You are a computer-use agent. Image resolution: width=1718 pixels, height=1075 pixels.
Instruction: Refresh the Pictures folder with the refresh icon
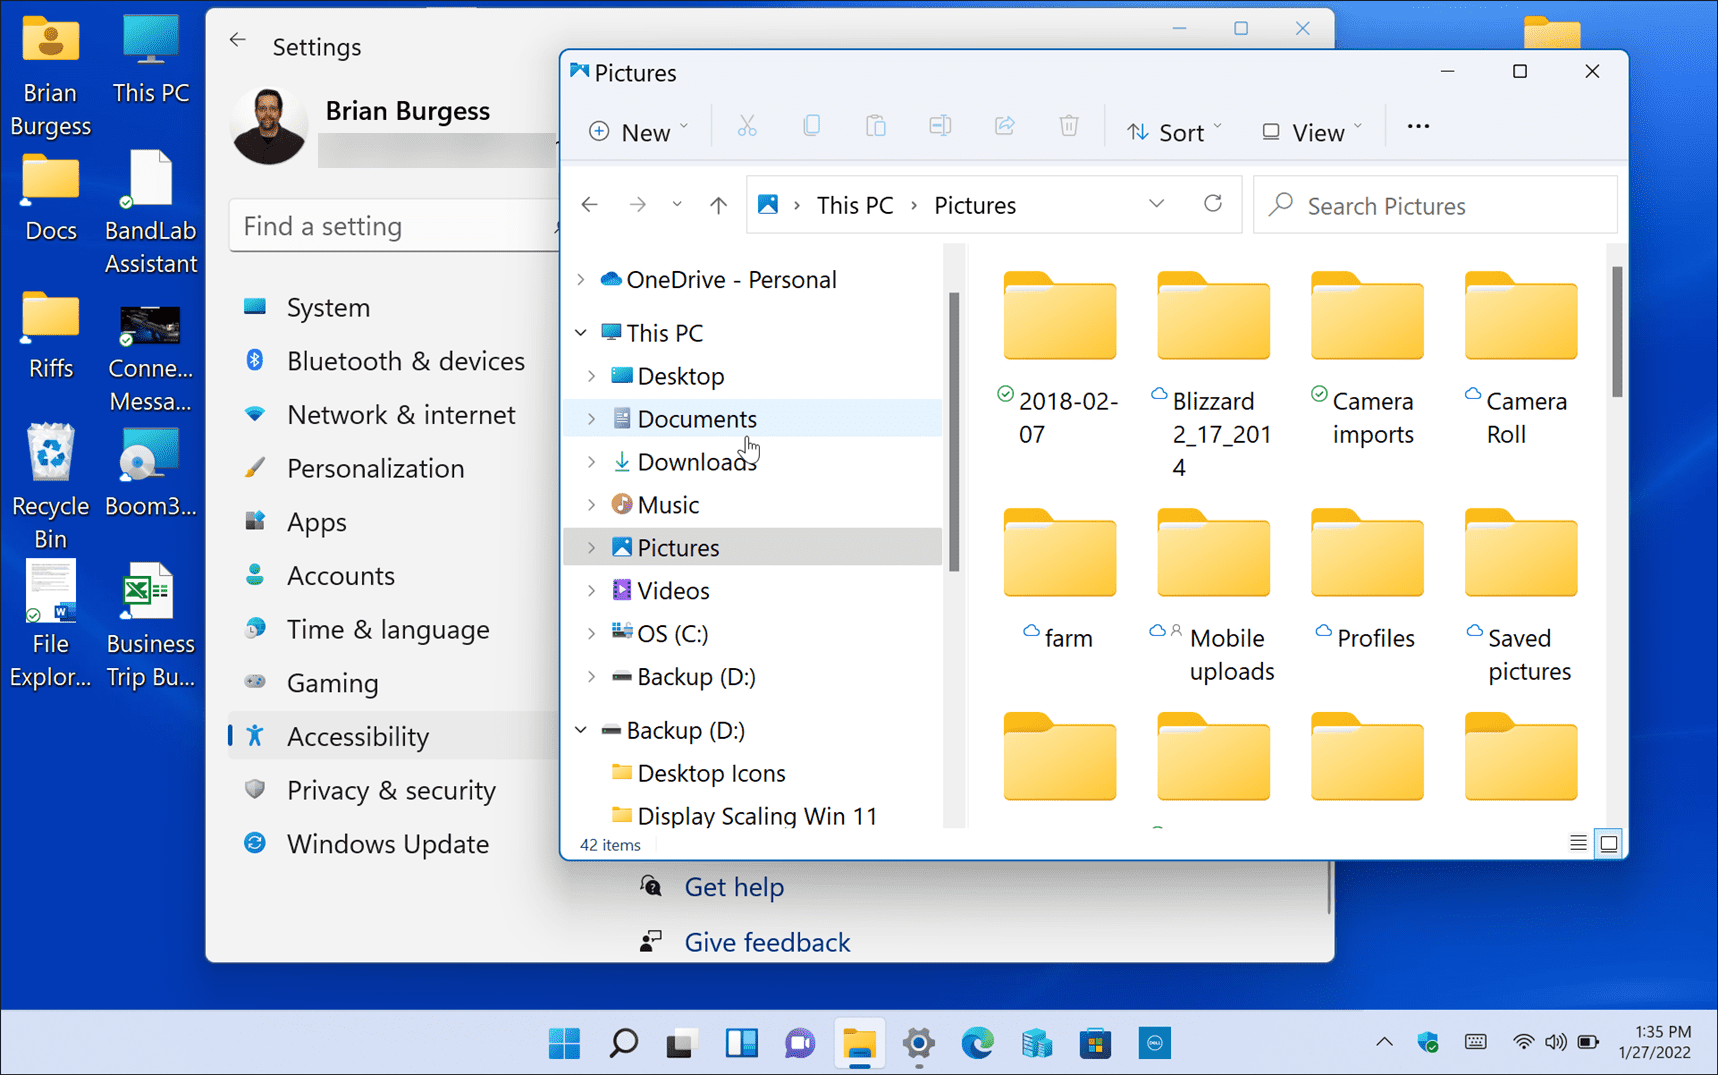point(1213,204)
